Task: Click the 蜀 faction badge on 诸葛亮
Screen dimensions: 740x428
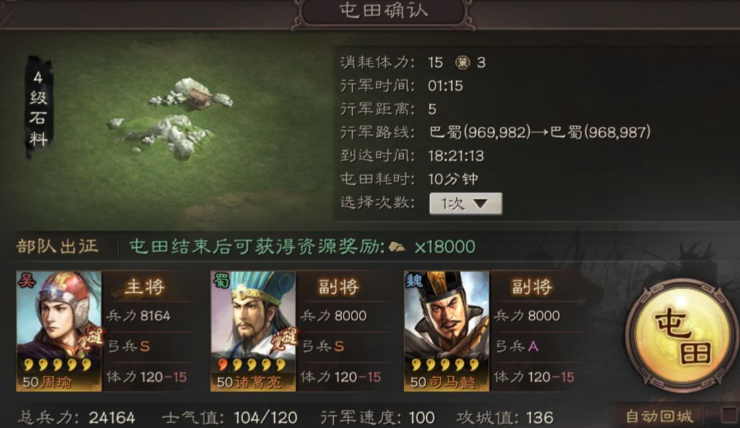Action: coord(221,281)
